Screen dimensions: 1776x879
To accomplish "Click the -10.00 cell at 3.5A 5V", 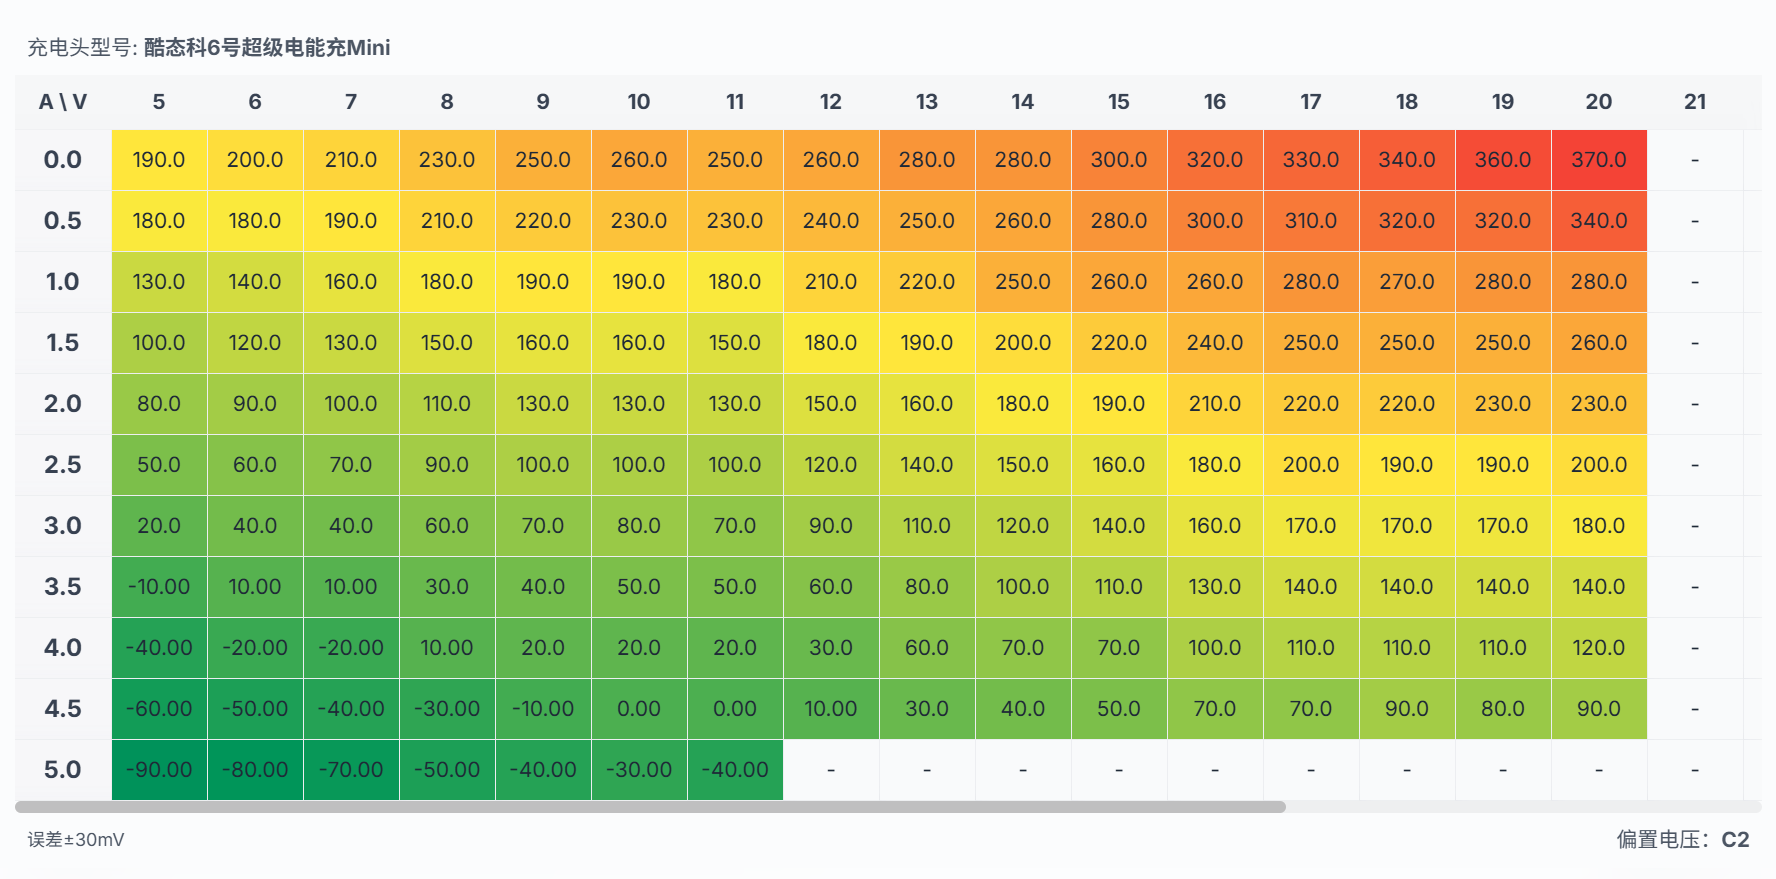I will [x=159, y=587].
